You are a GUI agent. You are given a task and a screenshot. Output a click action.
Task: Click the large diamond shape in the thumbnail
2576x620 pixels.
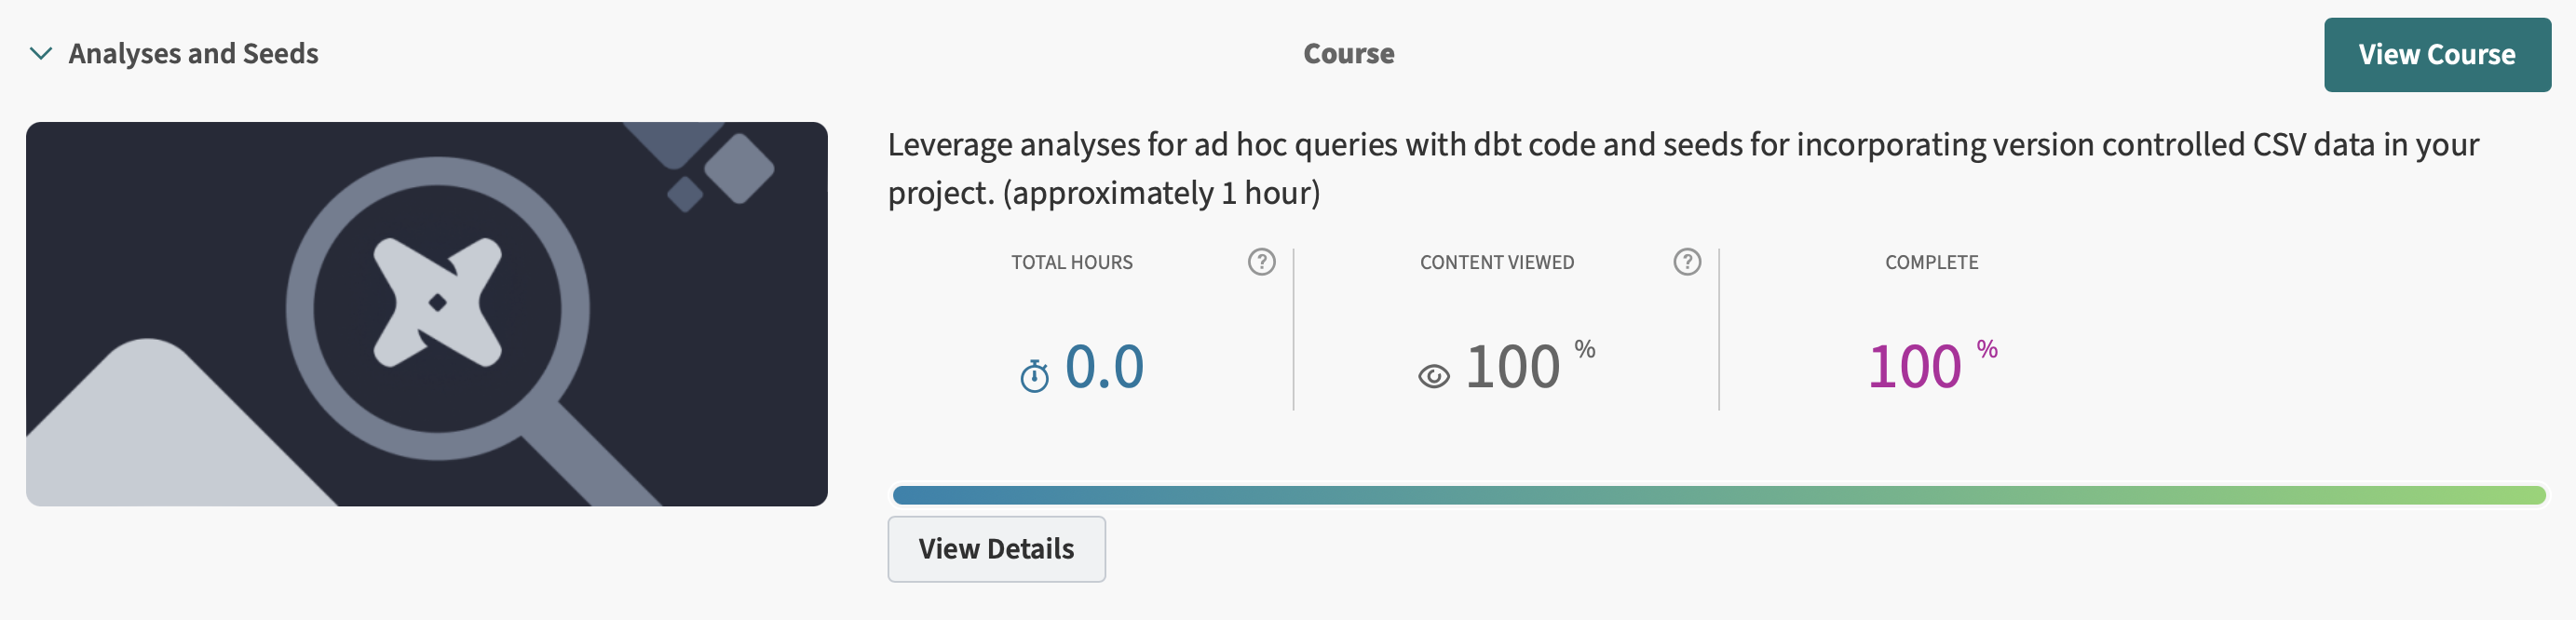739,168
